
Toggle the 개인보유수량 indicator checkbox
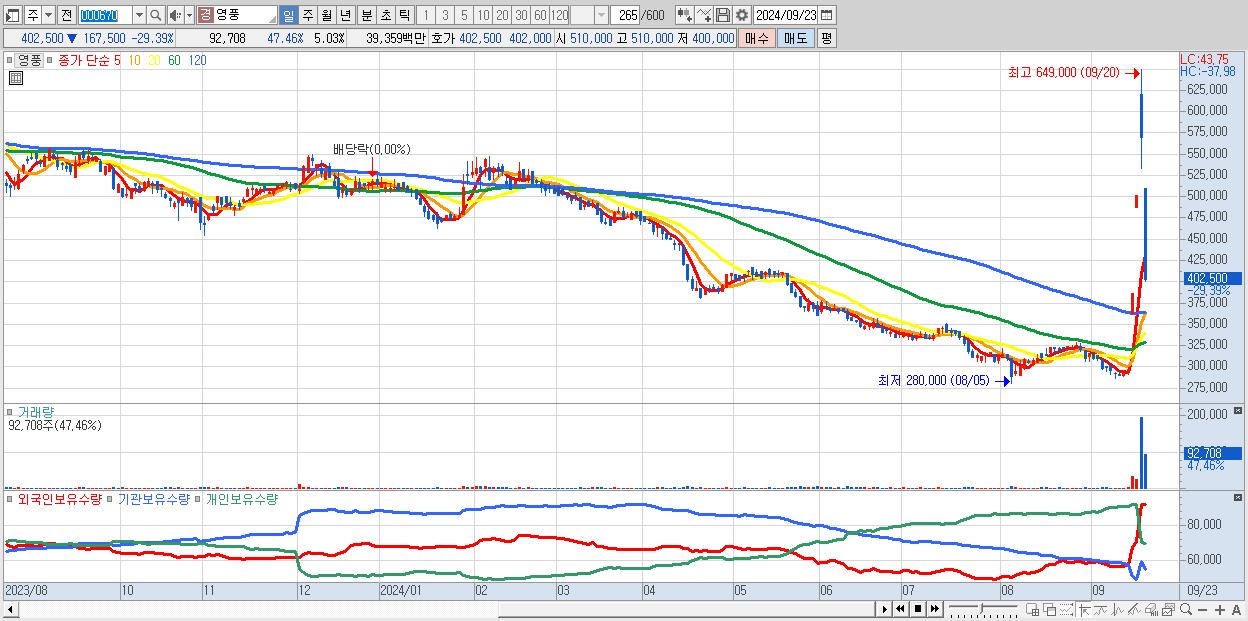pyautogui.click(x=198, y=497)
